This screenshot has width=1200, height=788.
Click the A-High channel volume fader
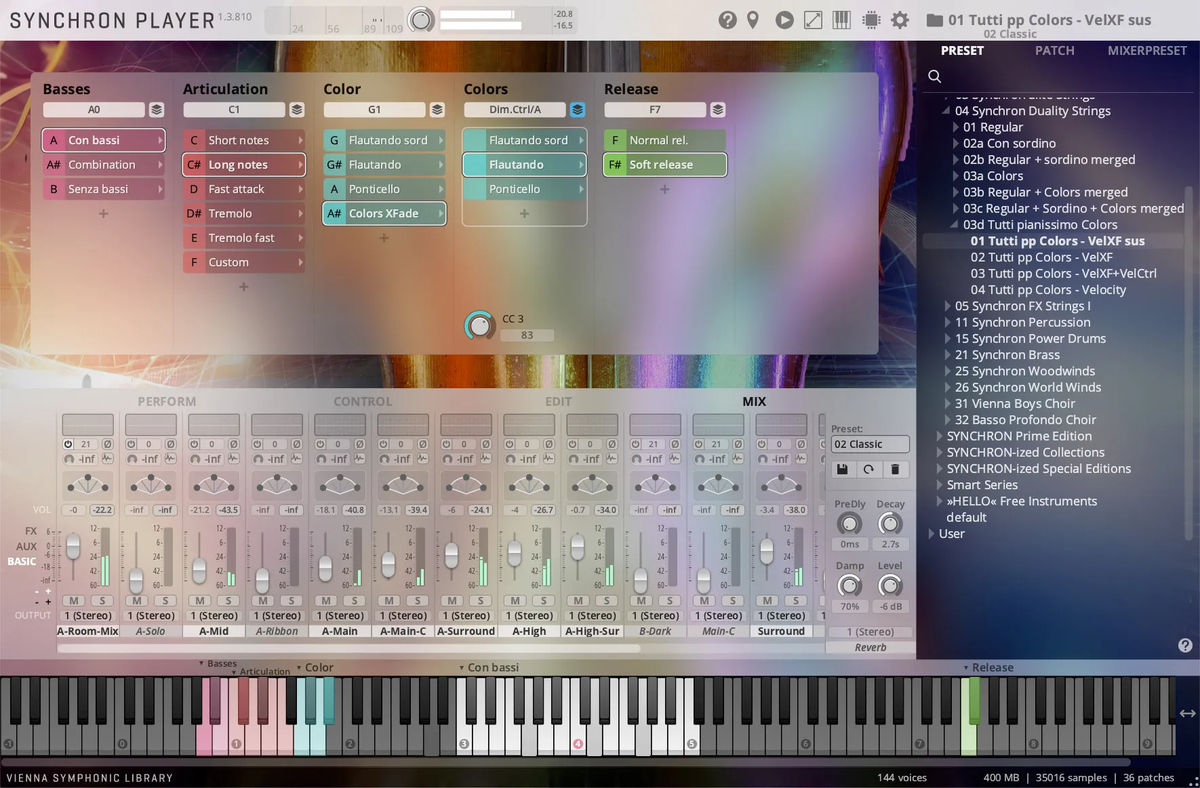[514, 553]
